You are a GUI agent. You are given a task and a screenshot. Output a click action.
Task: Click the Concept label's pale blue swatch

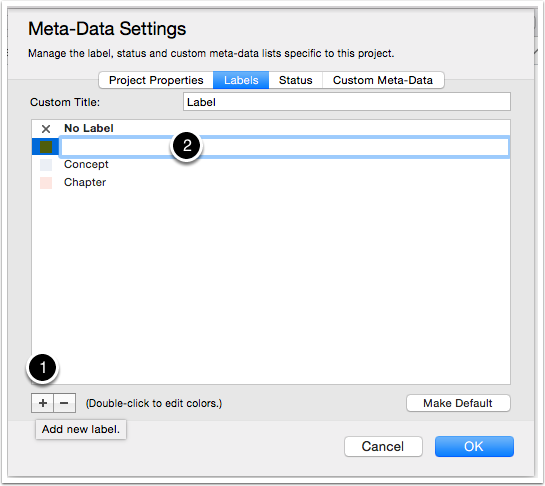[46, 165]
